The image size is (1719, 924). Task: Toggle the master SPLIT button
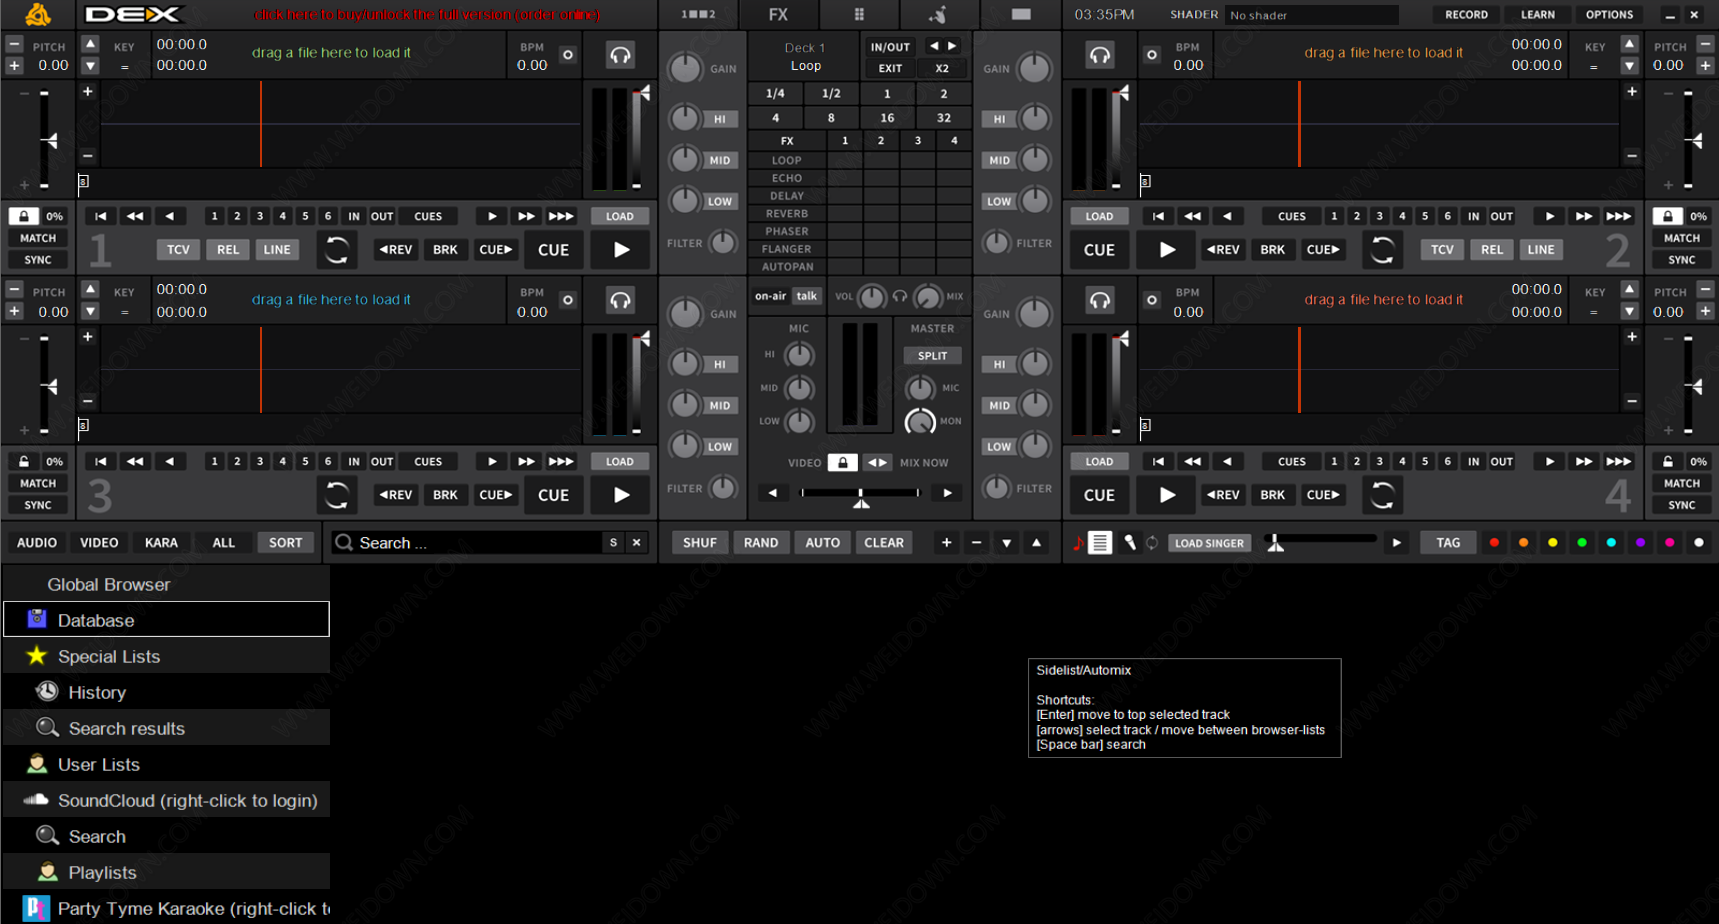(932, 356)
